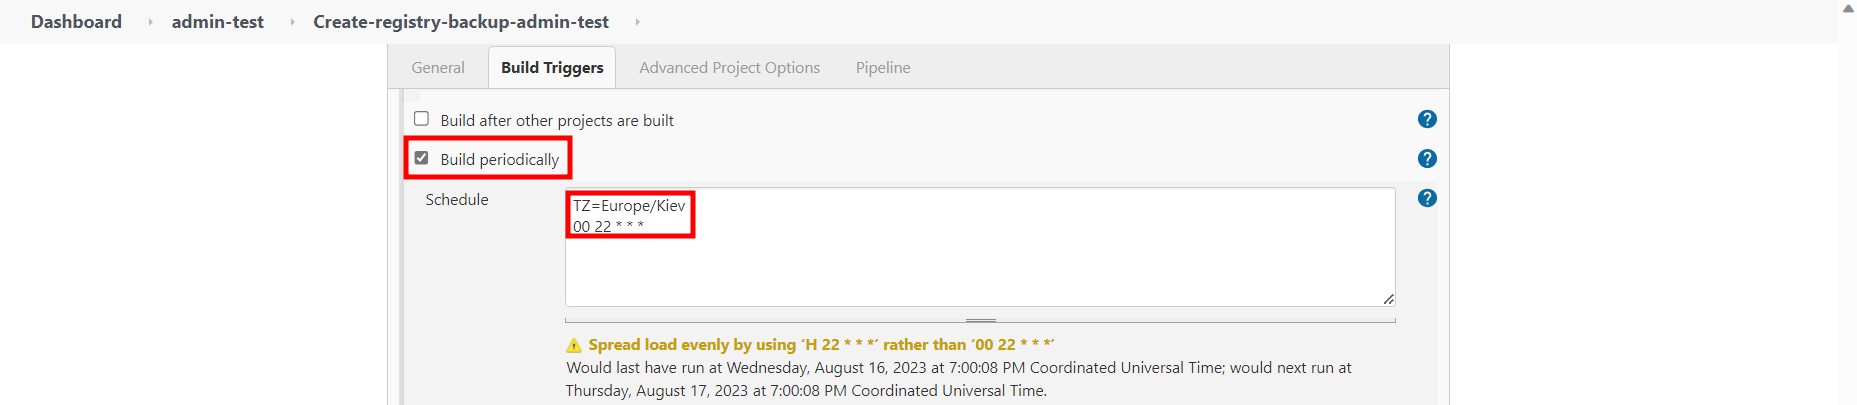The image size is (1857, 405).
Task: Go to the Pipeline tab
Action: coord(883,68)
